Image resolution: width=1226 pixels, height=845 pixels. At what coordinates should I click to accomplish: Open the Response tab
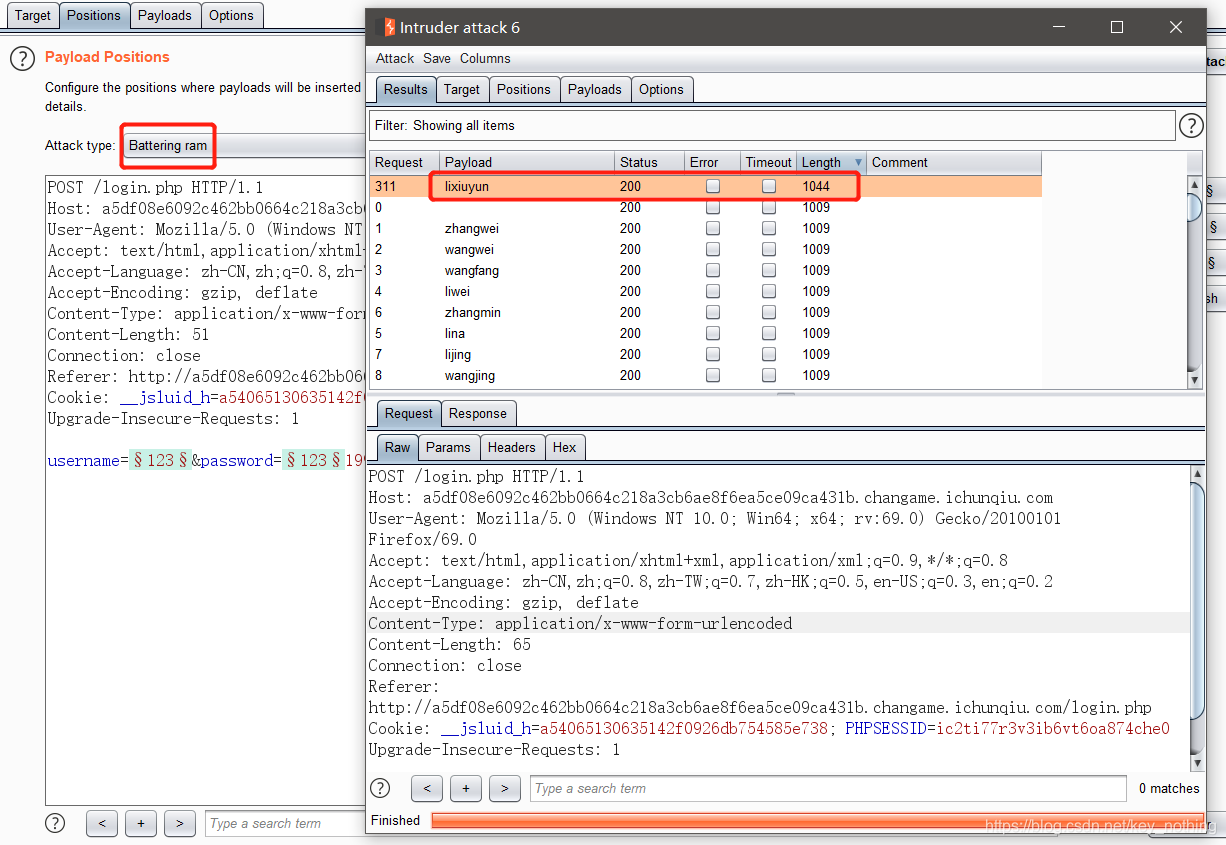tap(478, 413)
